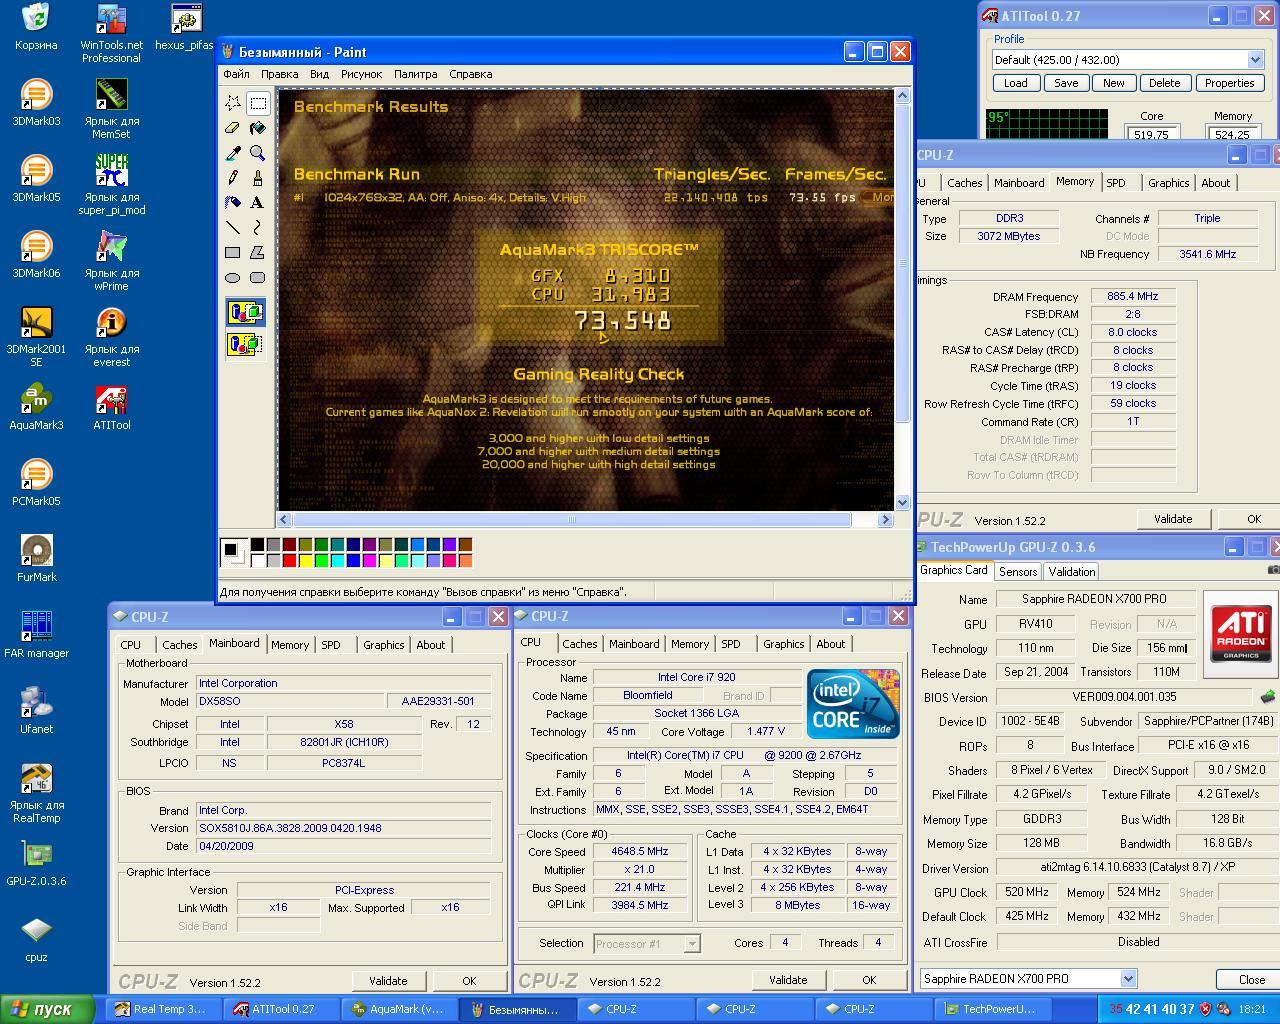Enable transparent selection mode in Paint

tap(245, 344)
